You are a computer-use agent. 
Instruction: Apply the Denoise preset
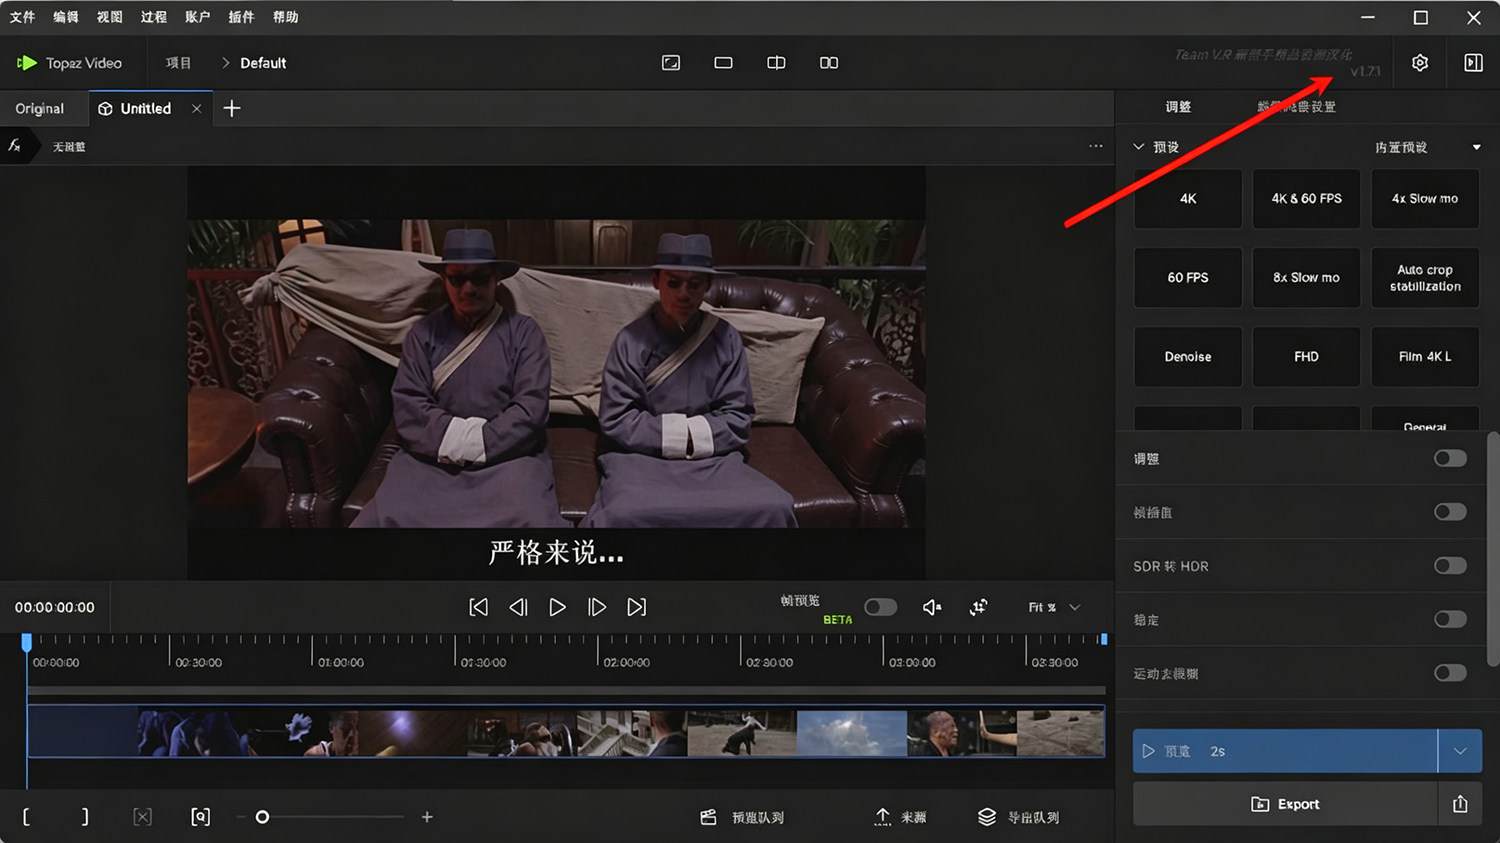coord(1188,356)
